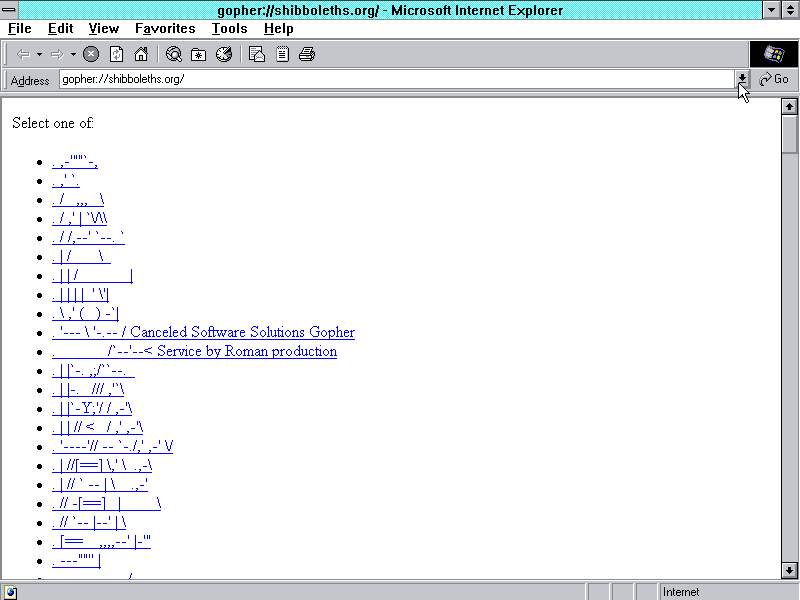Refresh the page with the Refresh icon
The height and width of the screenshot is (600, 800).
[x=116, y=54]
